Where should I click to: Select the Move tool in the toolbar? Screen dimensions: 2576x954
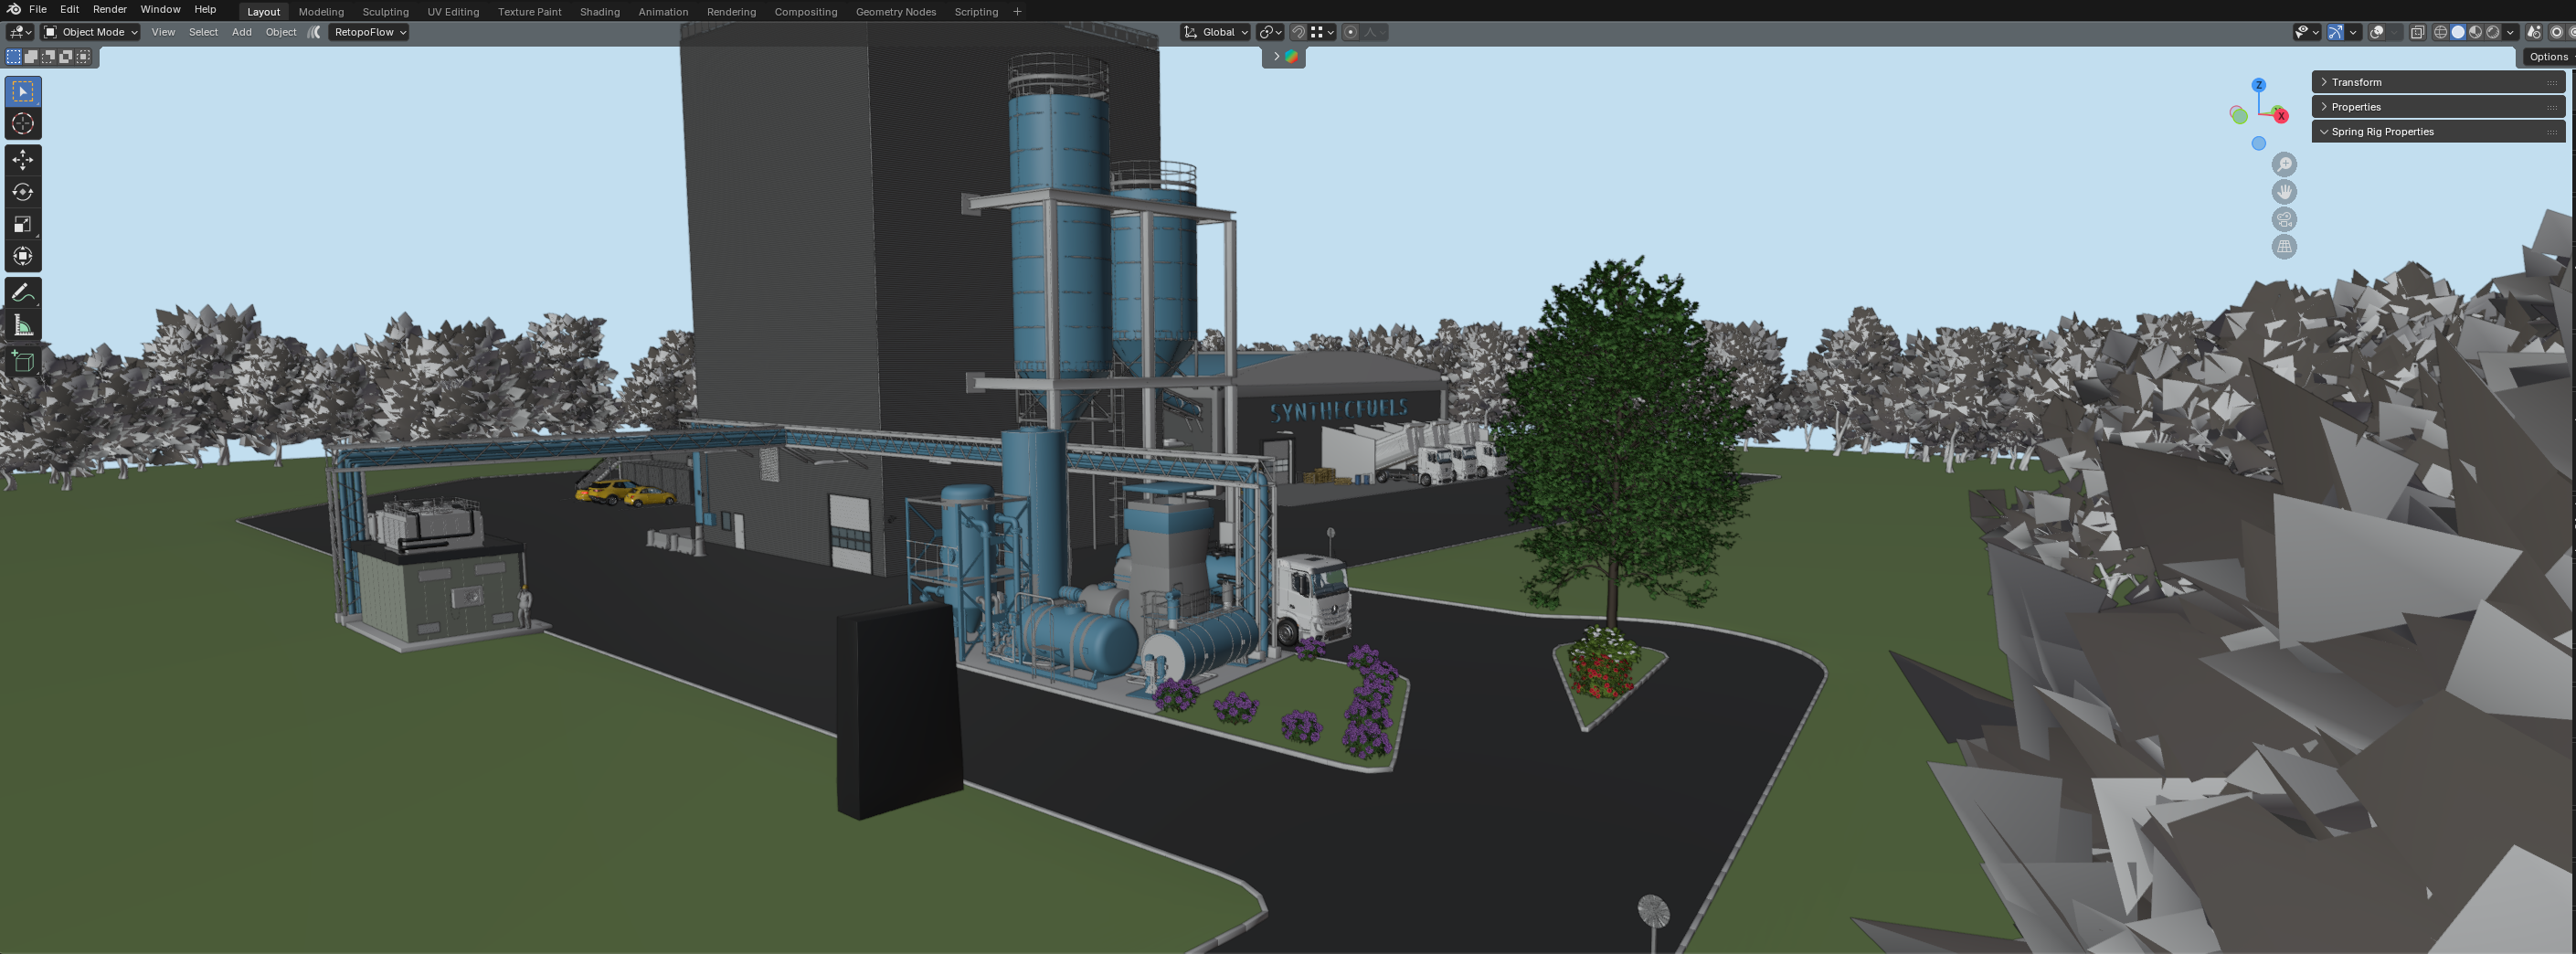click(23, 160)
